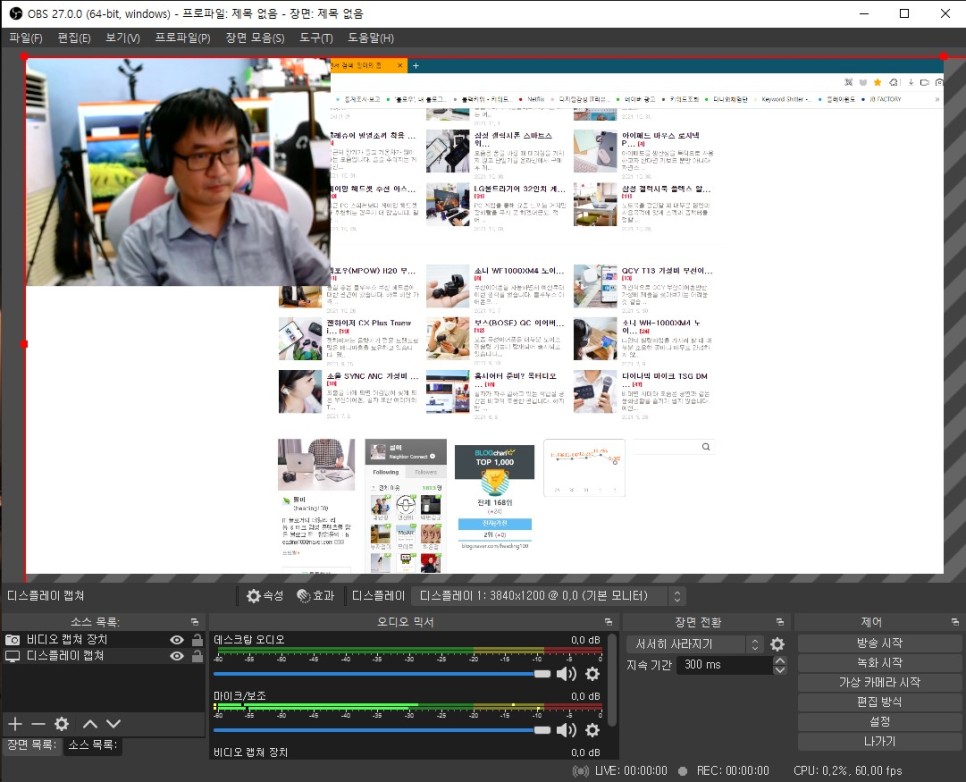The height and width of the screenshot is (782, 966).
Task: Open 설정 settings button
Action: tap(880, 722)
